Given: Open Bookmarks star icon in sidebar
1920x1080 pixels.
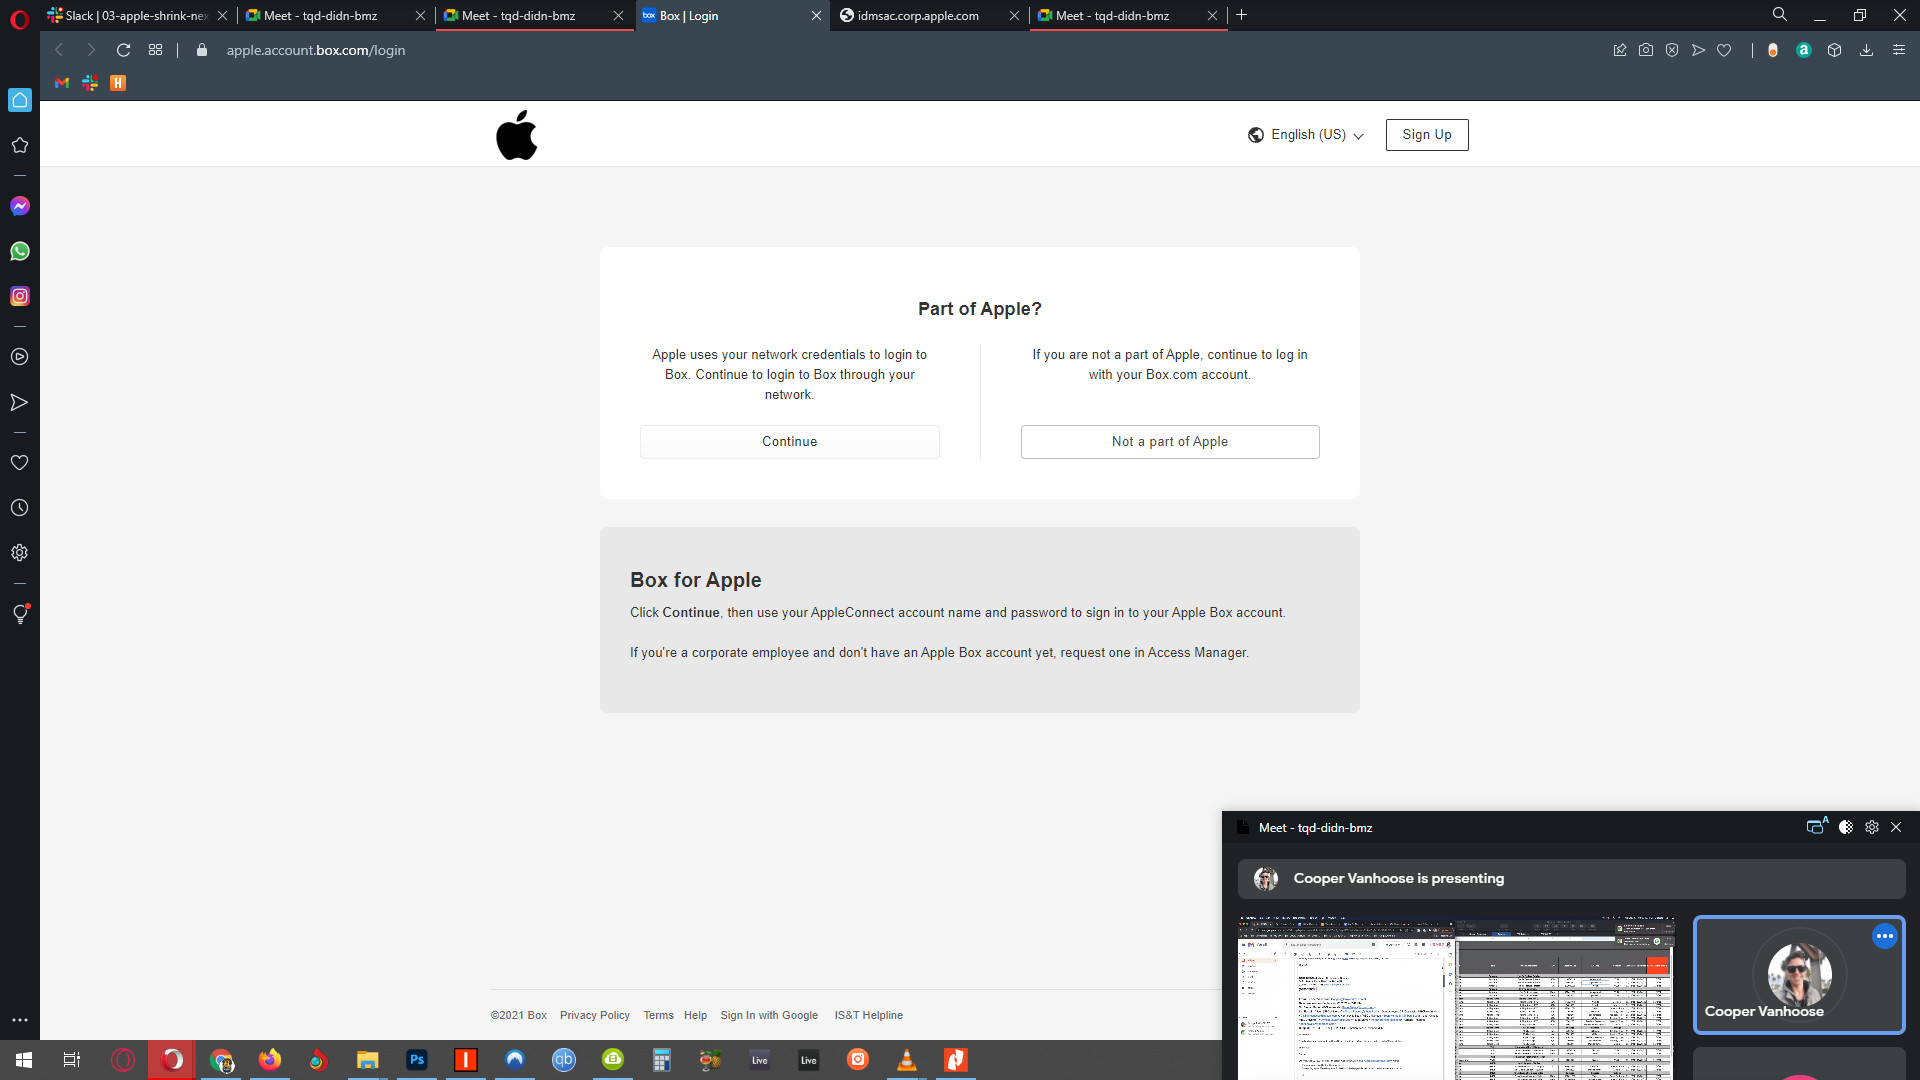Looking at the screenshot, I should tap(19, 145).
